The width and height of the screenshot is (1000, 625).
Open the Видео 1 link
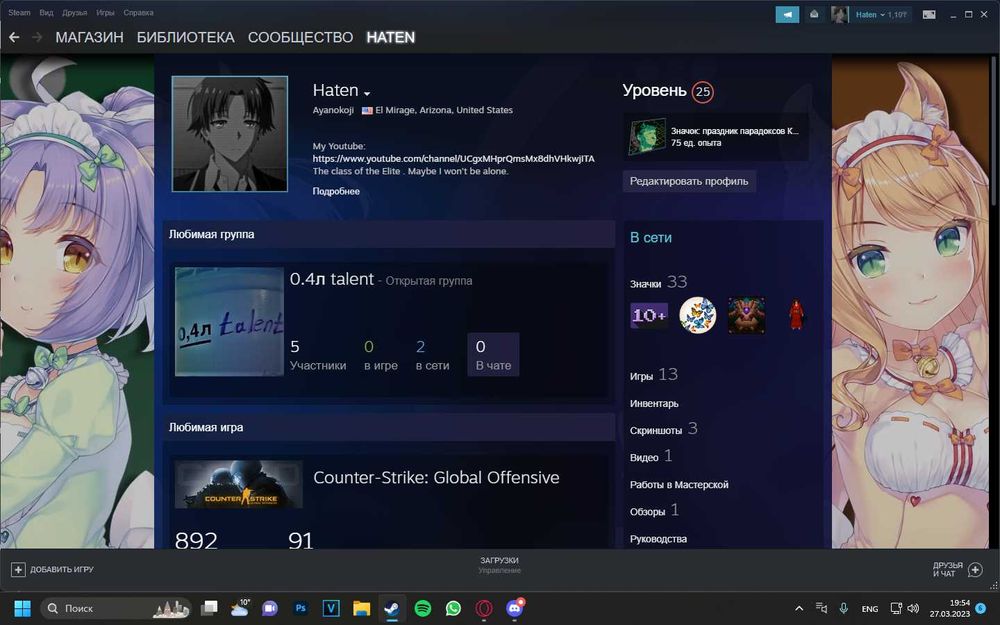651,457
